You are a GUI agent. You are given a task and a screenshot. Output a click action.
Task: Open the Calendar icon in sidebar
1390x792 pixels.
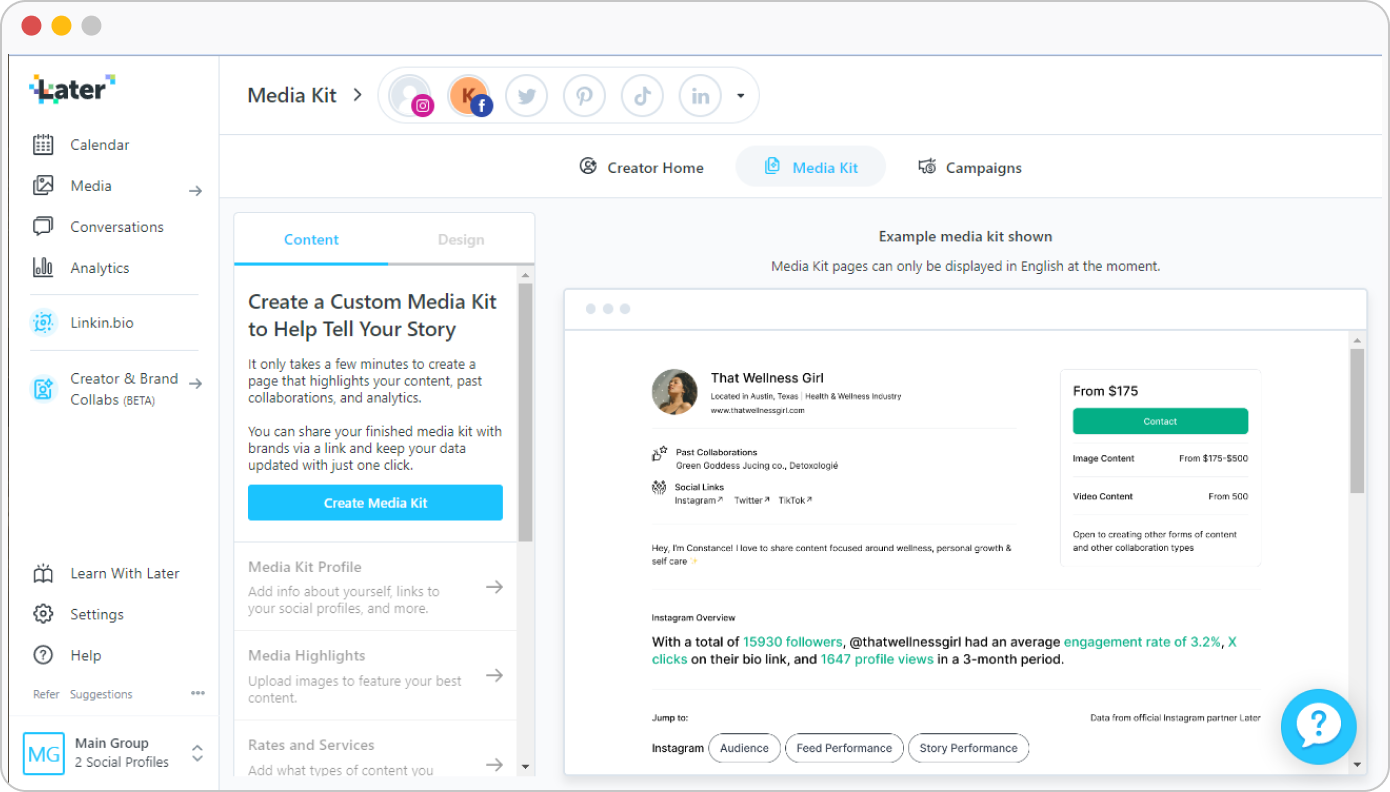point(43,145)
